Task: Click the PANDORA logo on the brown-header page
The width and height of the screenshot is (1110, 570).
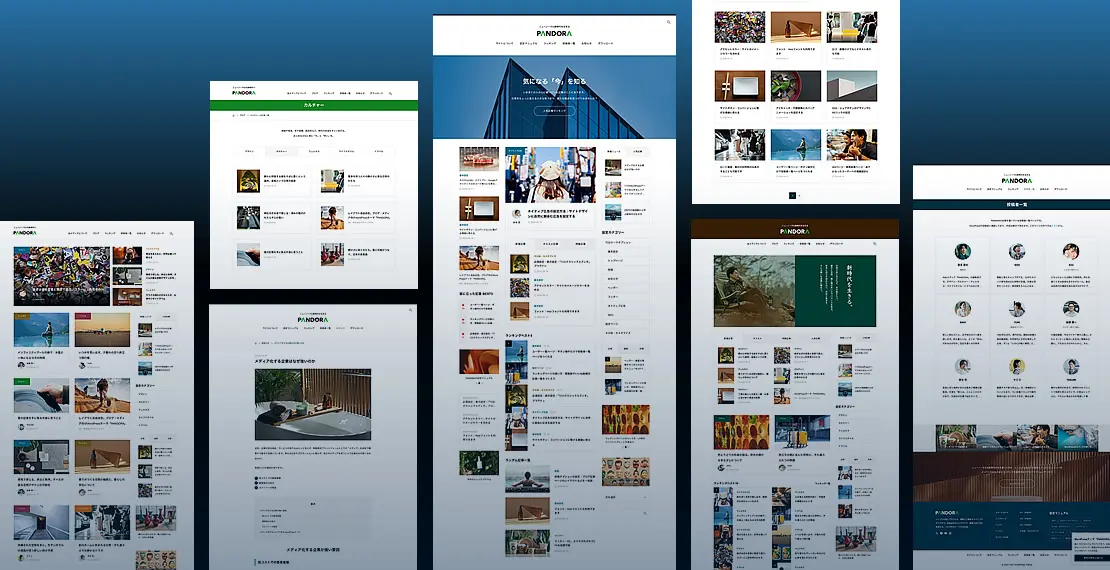Action: pyautogui.click(x=796, y=230)
